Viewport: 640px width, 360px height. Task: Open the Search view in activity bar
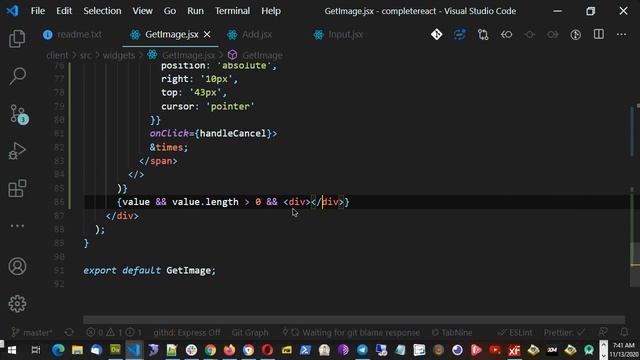[17, 76]
